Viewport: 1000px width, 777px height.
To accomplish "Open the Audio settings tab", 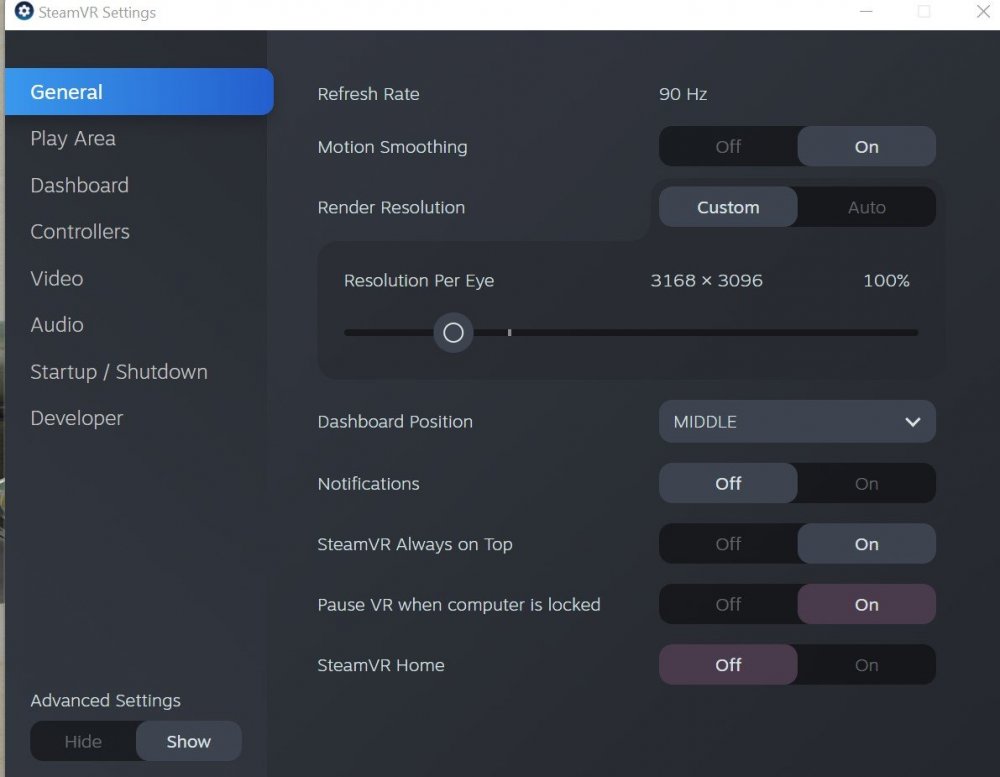I will pos(57,325).
